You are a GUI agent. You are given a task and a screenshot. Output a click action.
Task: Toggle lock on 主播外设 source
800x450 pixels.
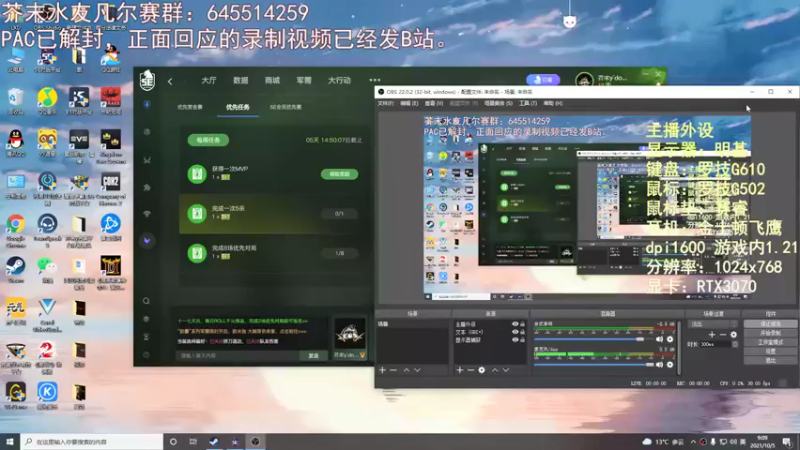(x=522, y=324)
